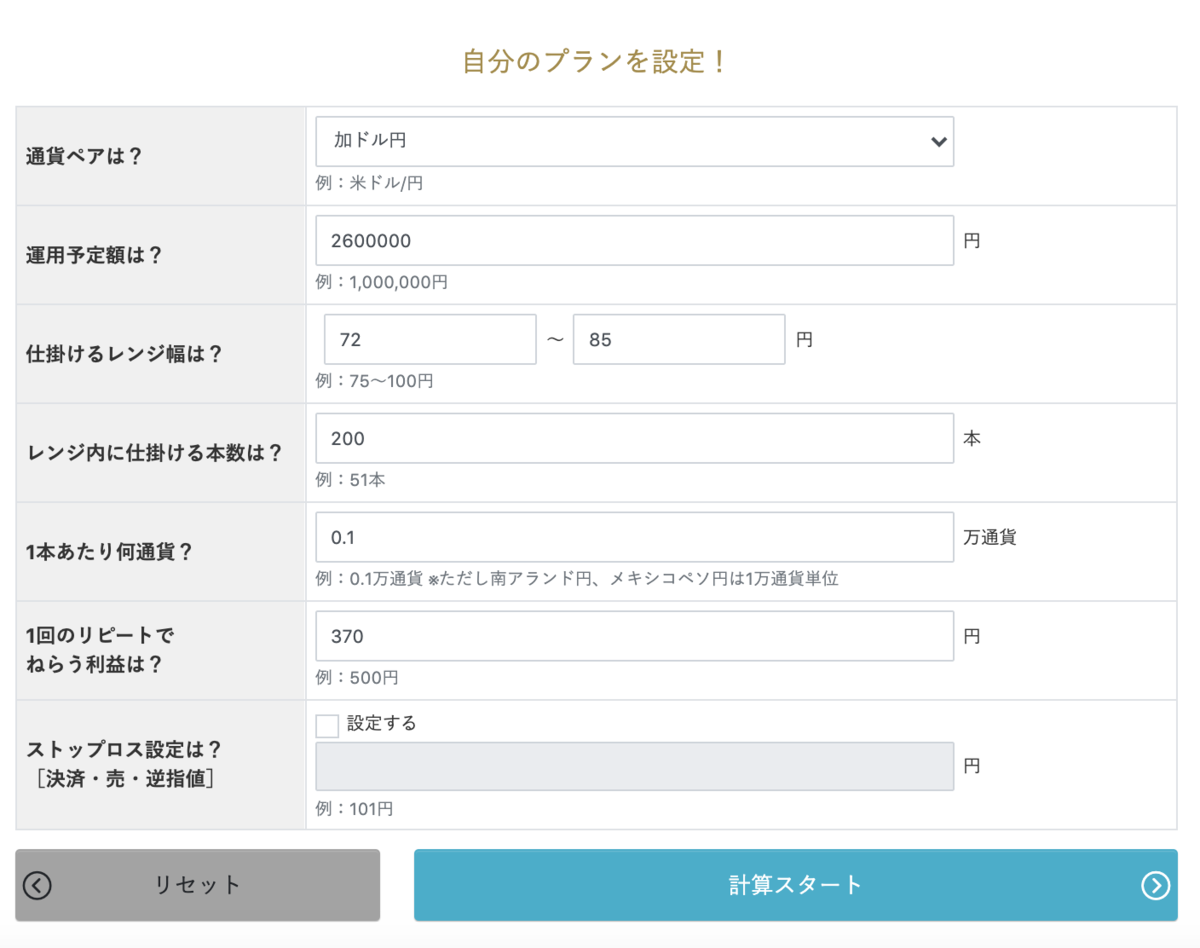The height and width of the screenshot is (948, 1200).
Task: Click the リセット button
Action: coord(198,885)
